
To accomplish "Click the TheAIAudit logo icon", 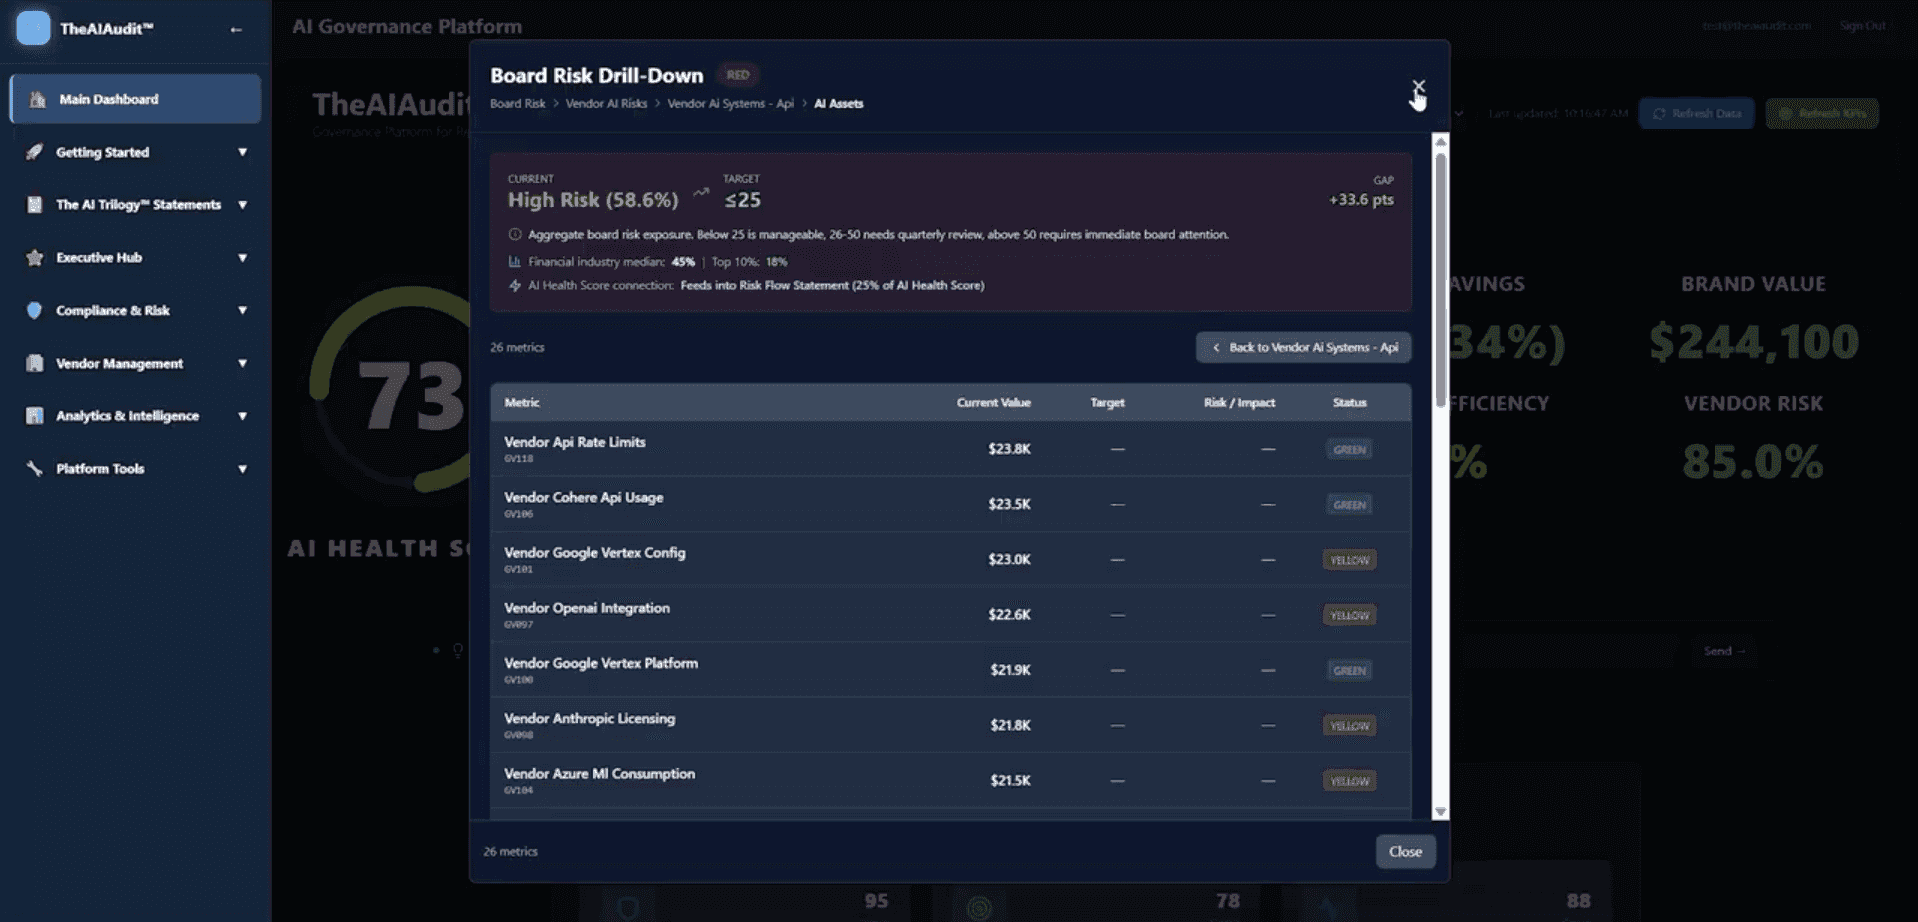I will pos(33,28).
